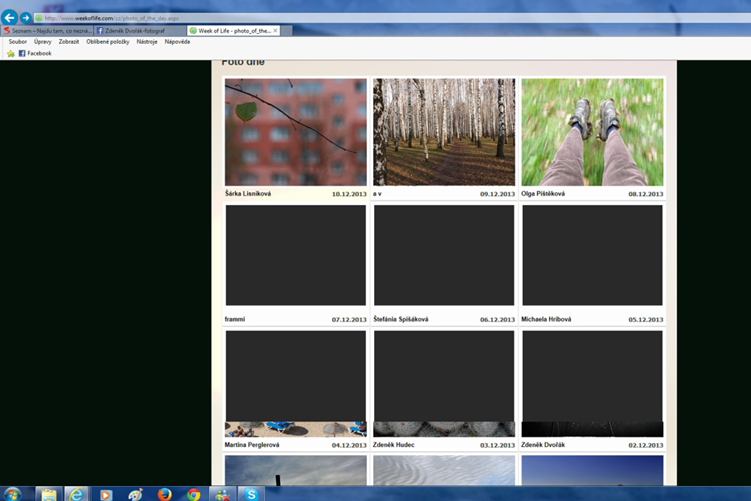
Task: Open Štefánia Spišáková's photo placeholder
Action: (x=444, y=255)
